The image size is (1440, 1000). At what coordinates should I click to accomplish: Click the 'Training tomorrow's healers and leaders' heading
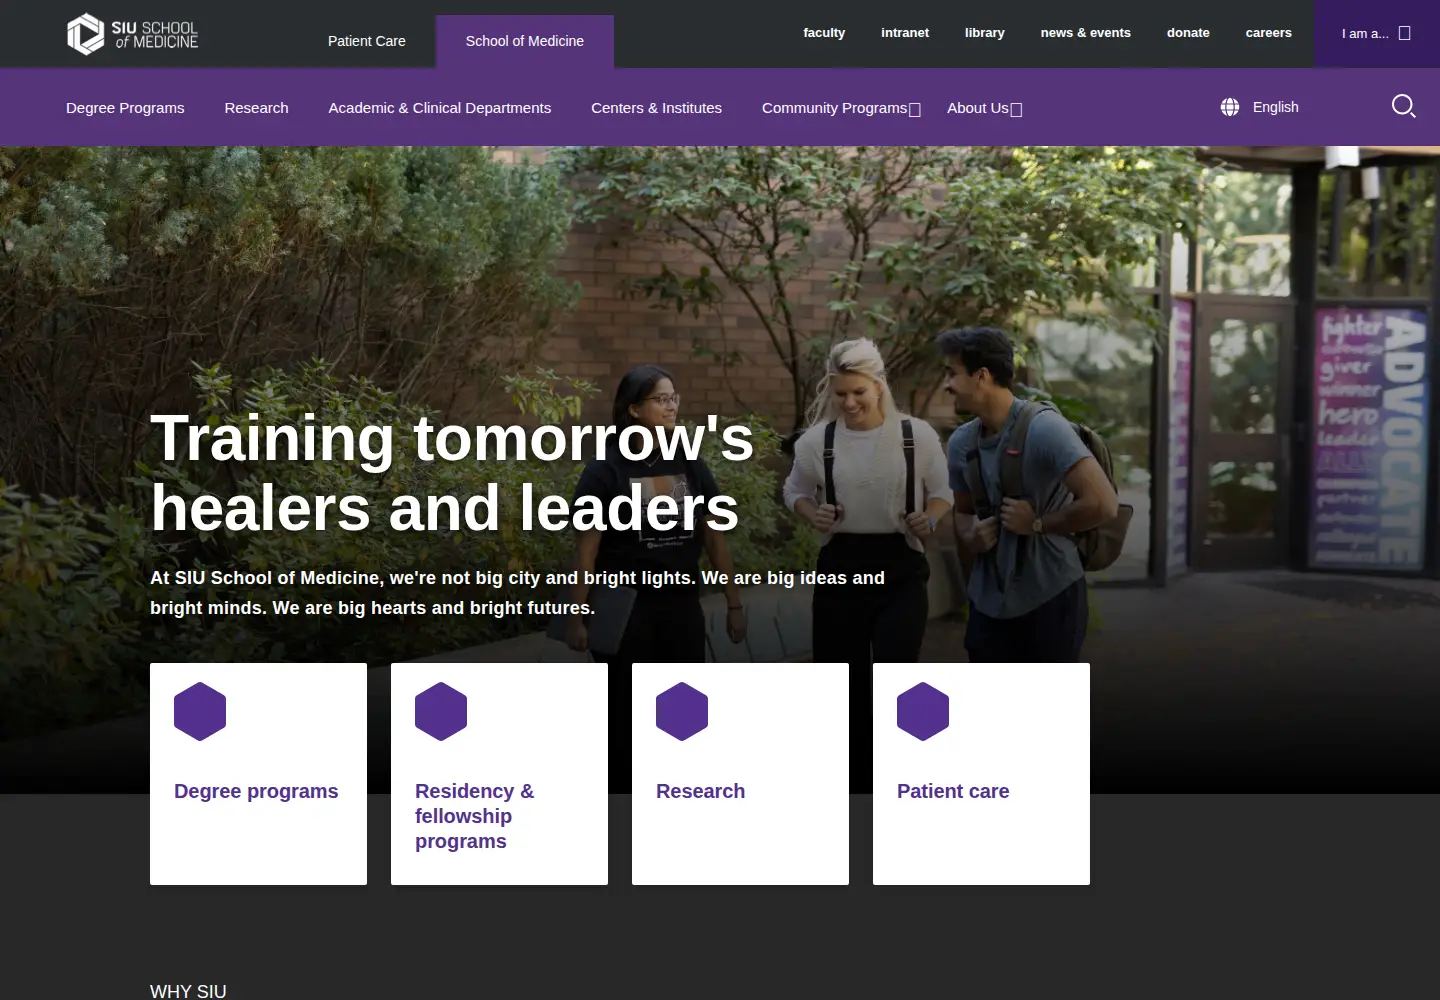point(452,473)
